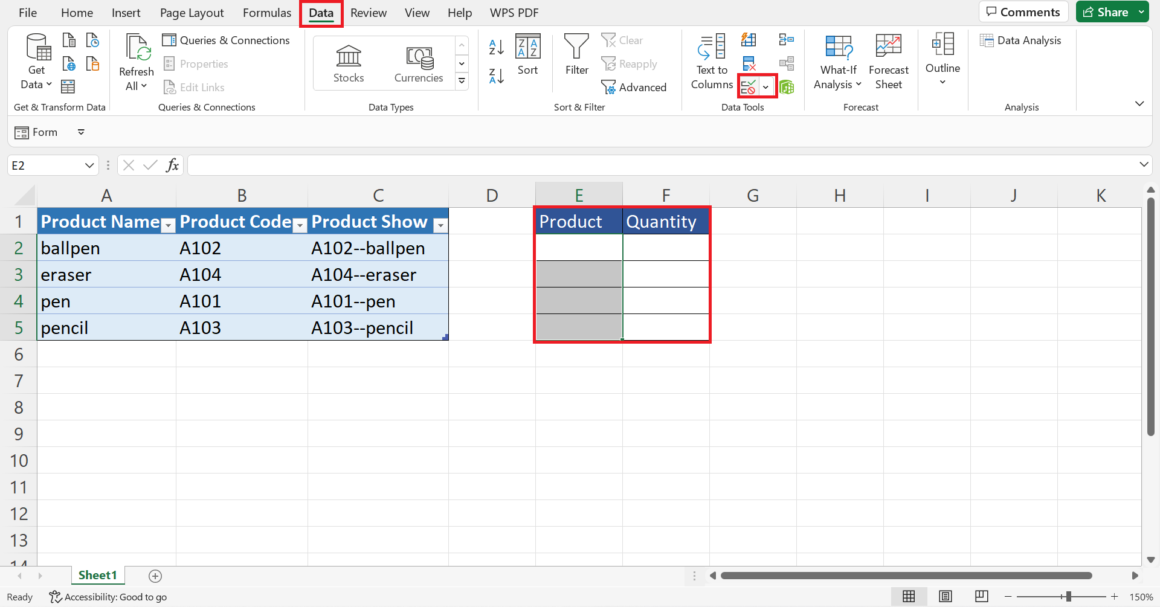Select the Remove Duplicates icon

749,62
